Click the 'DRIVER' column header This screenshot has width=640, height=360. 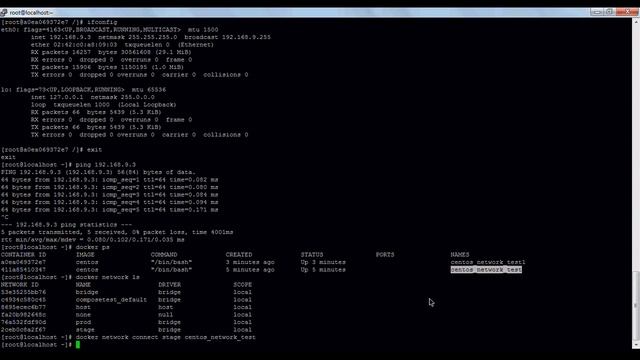[x=169, y=285]
